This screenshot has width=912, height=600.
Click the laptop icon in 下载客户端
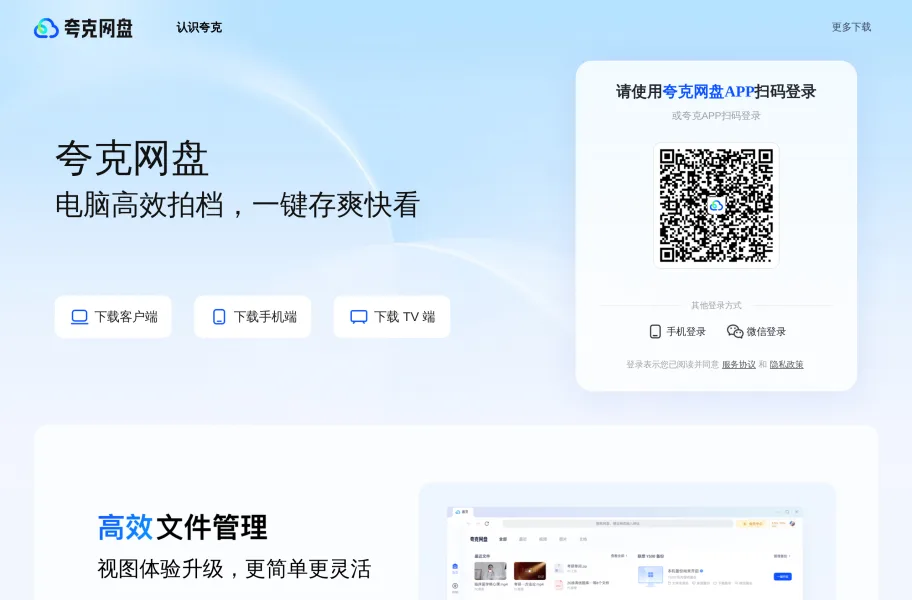(x=79, y=317)
